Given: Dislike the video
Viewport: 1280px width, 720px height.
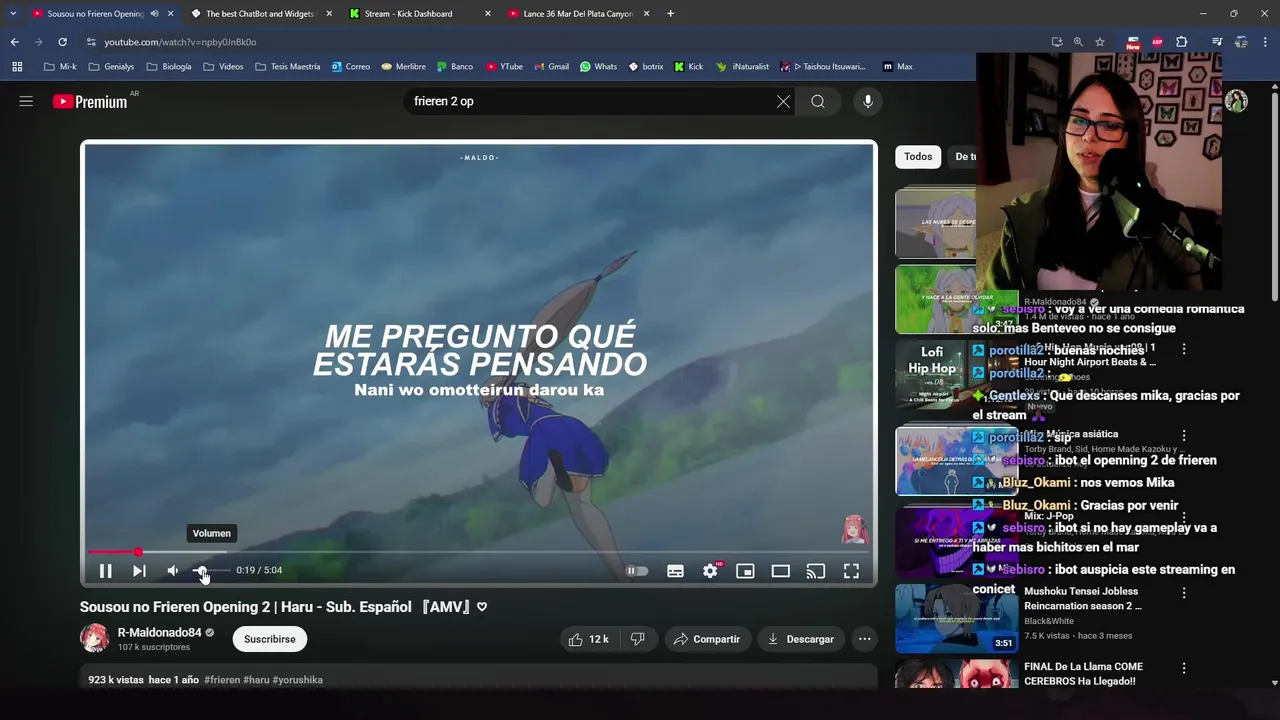Looking at the screenshot, I should 637,639.
